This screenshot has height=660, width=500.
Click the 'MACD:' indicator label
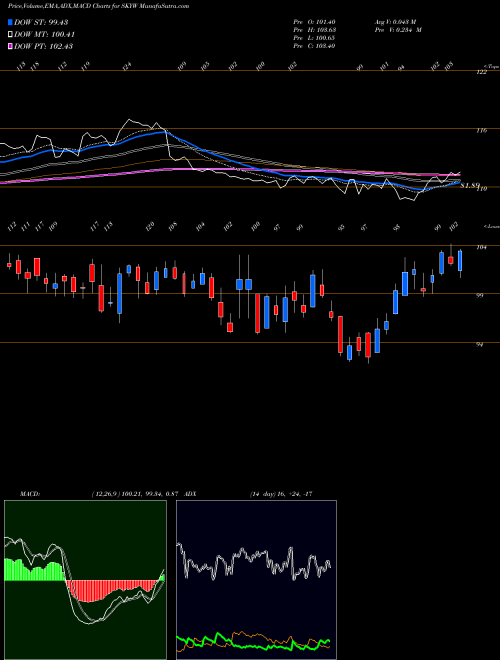click(30, 494)
